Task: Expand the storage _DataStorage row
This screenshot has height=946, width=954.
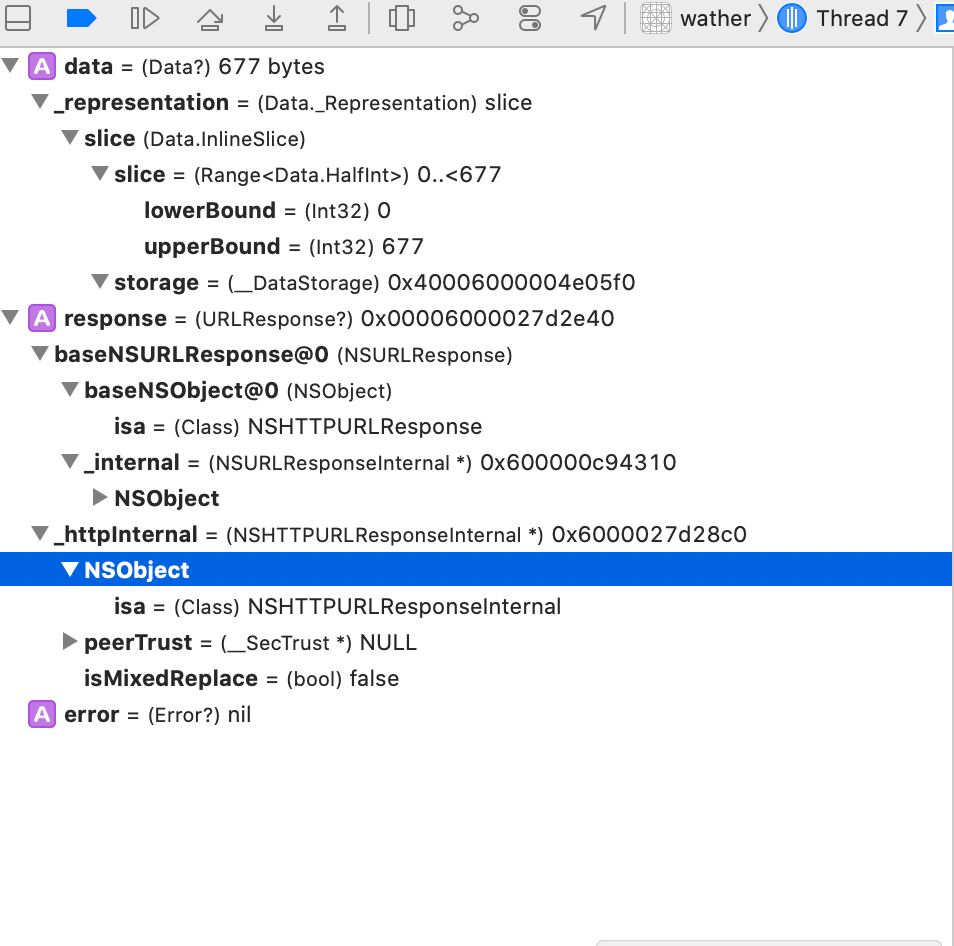Action: pyautogui.click(x=100, y=281)
